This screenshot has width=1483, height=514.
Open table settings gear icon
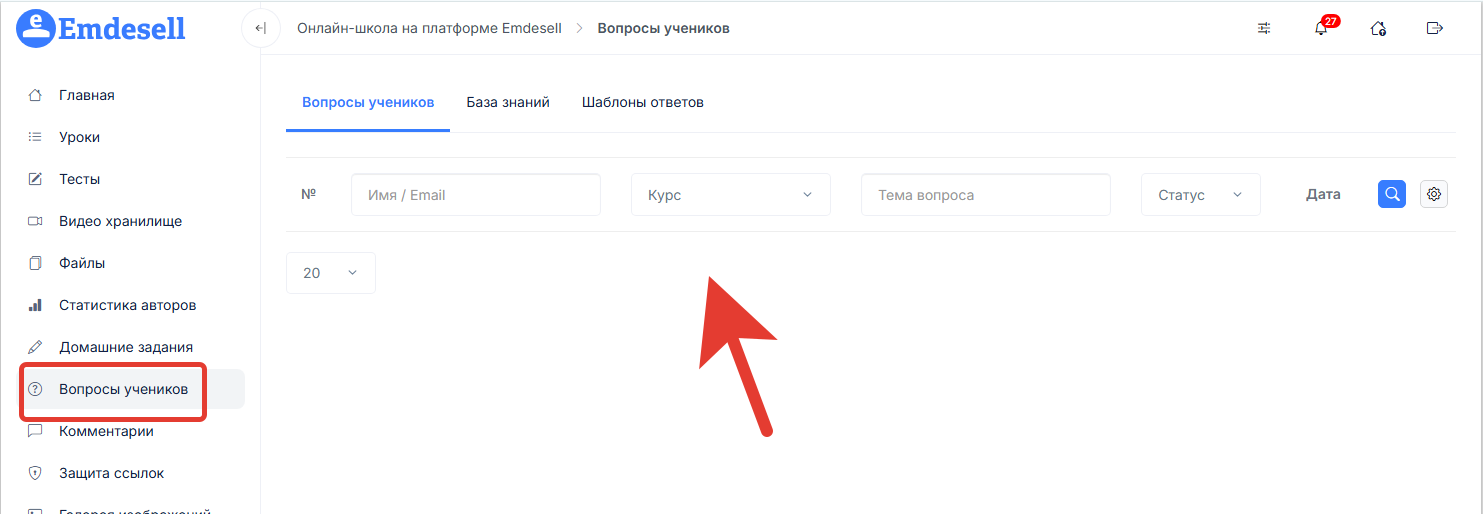tap(1434, 194)
